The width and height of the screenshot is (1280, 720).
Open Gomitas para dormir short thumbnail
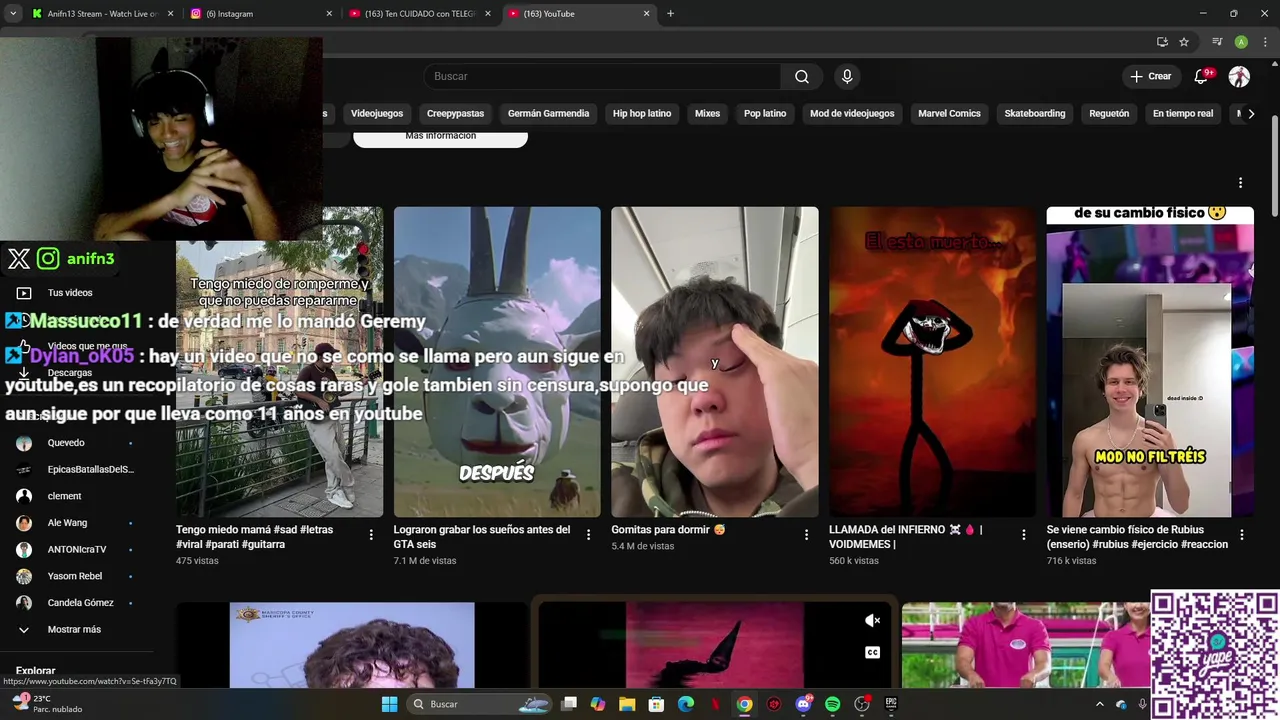click(x=715, y=362)
